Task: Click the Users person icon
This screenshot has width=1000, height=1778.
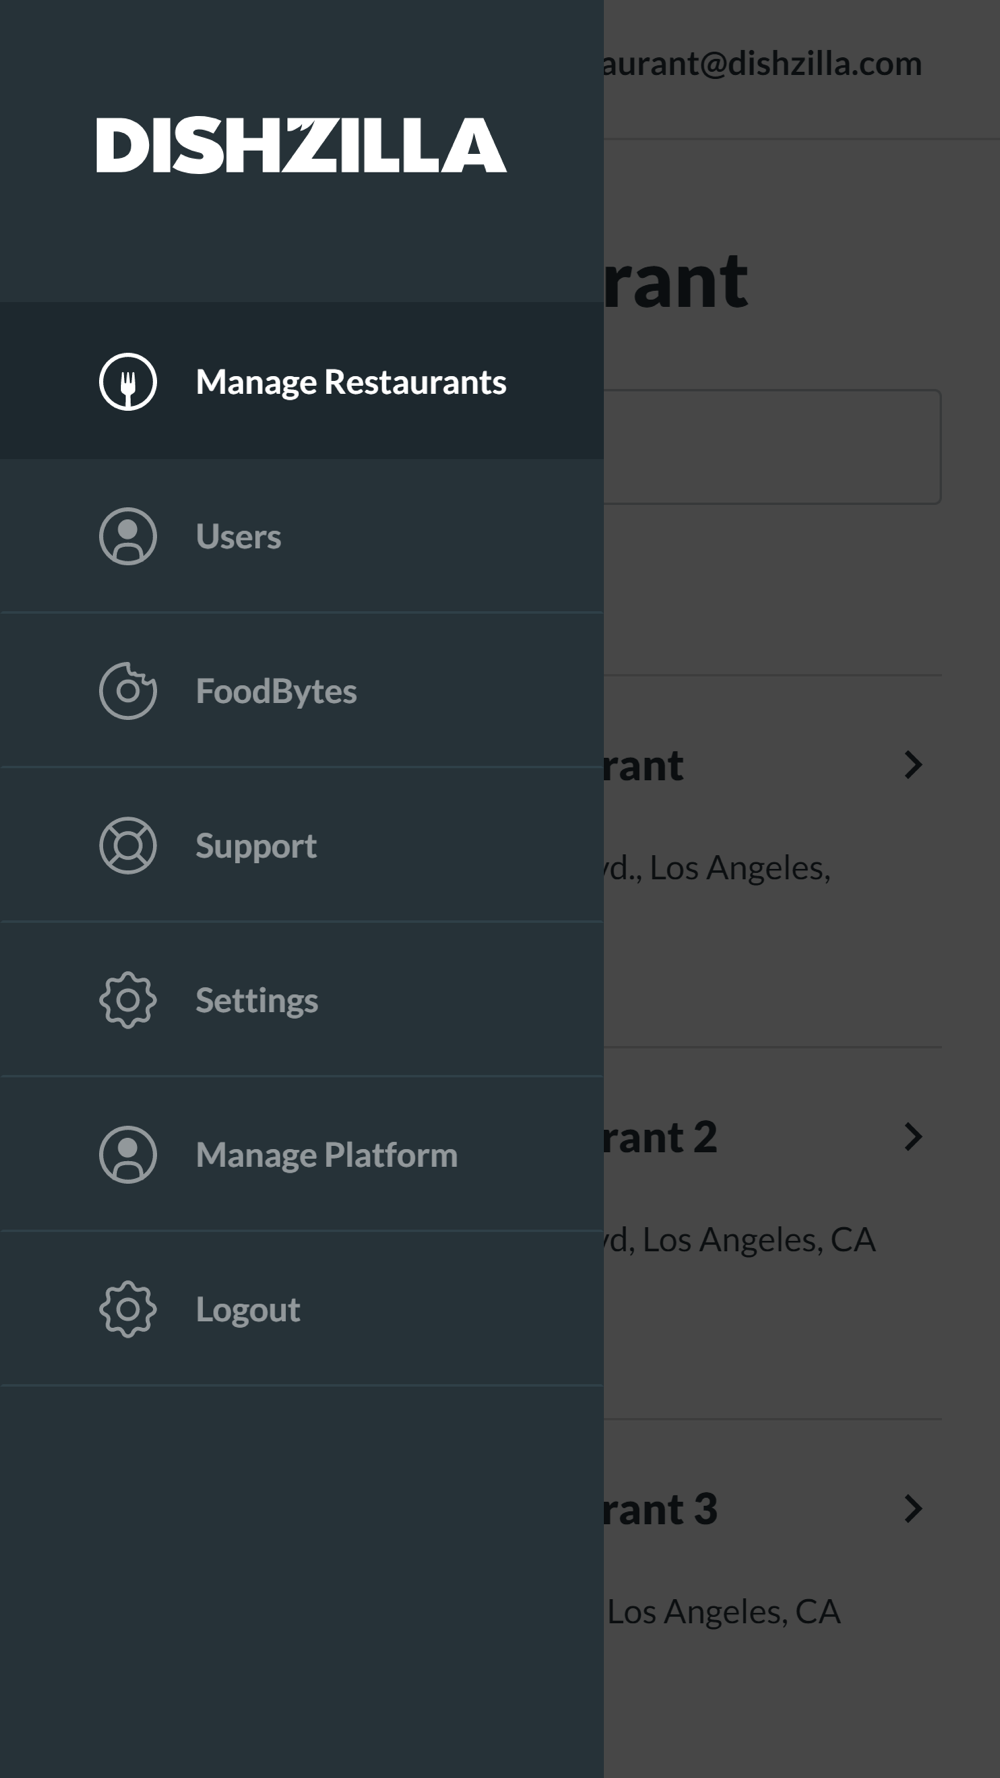Action: (x=128, y=537)
